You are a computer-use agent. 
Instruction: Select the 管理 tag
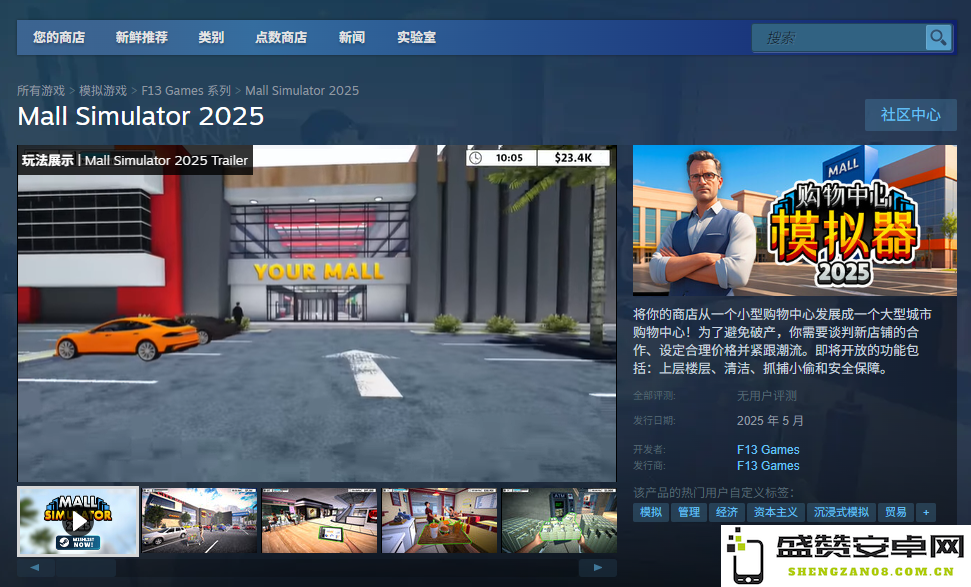point(689,512)
